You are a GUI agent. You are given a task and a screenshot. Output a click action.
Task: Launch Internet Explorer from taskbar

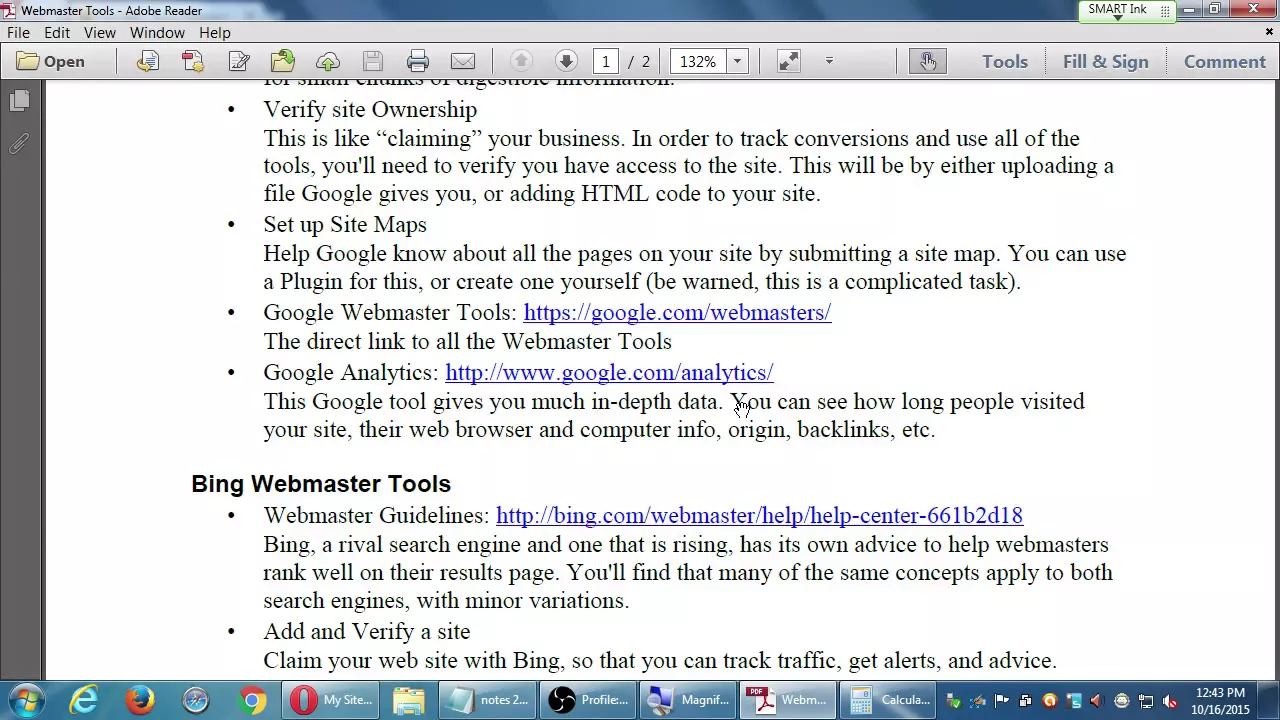point(83,700)
